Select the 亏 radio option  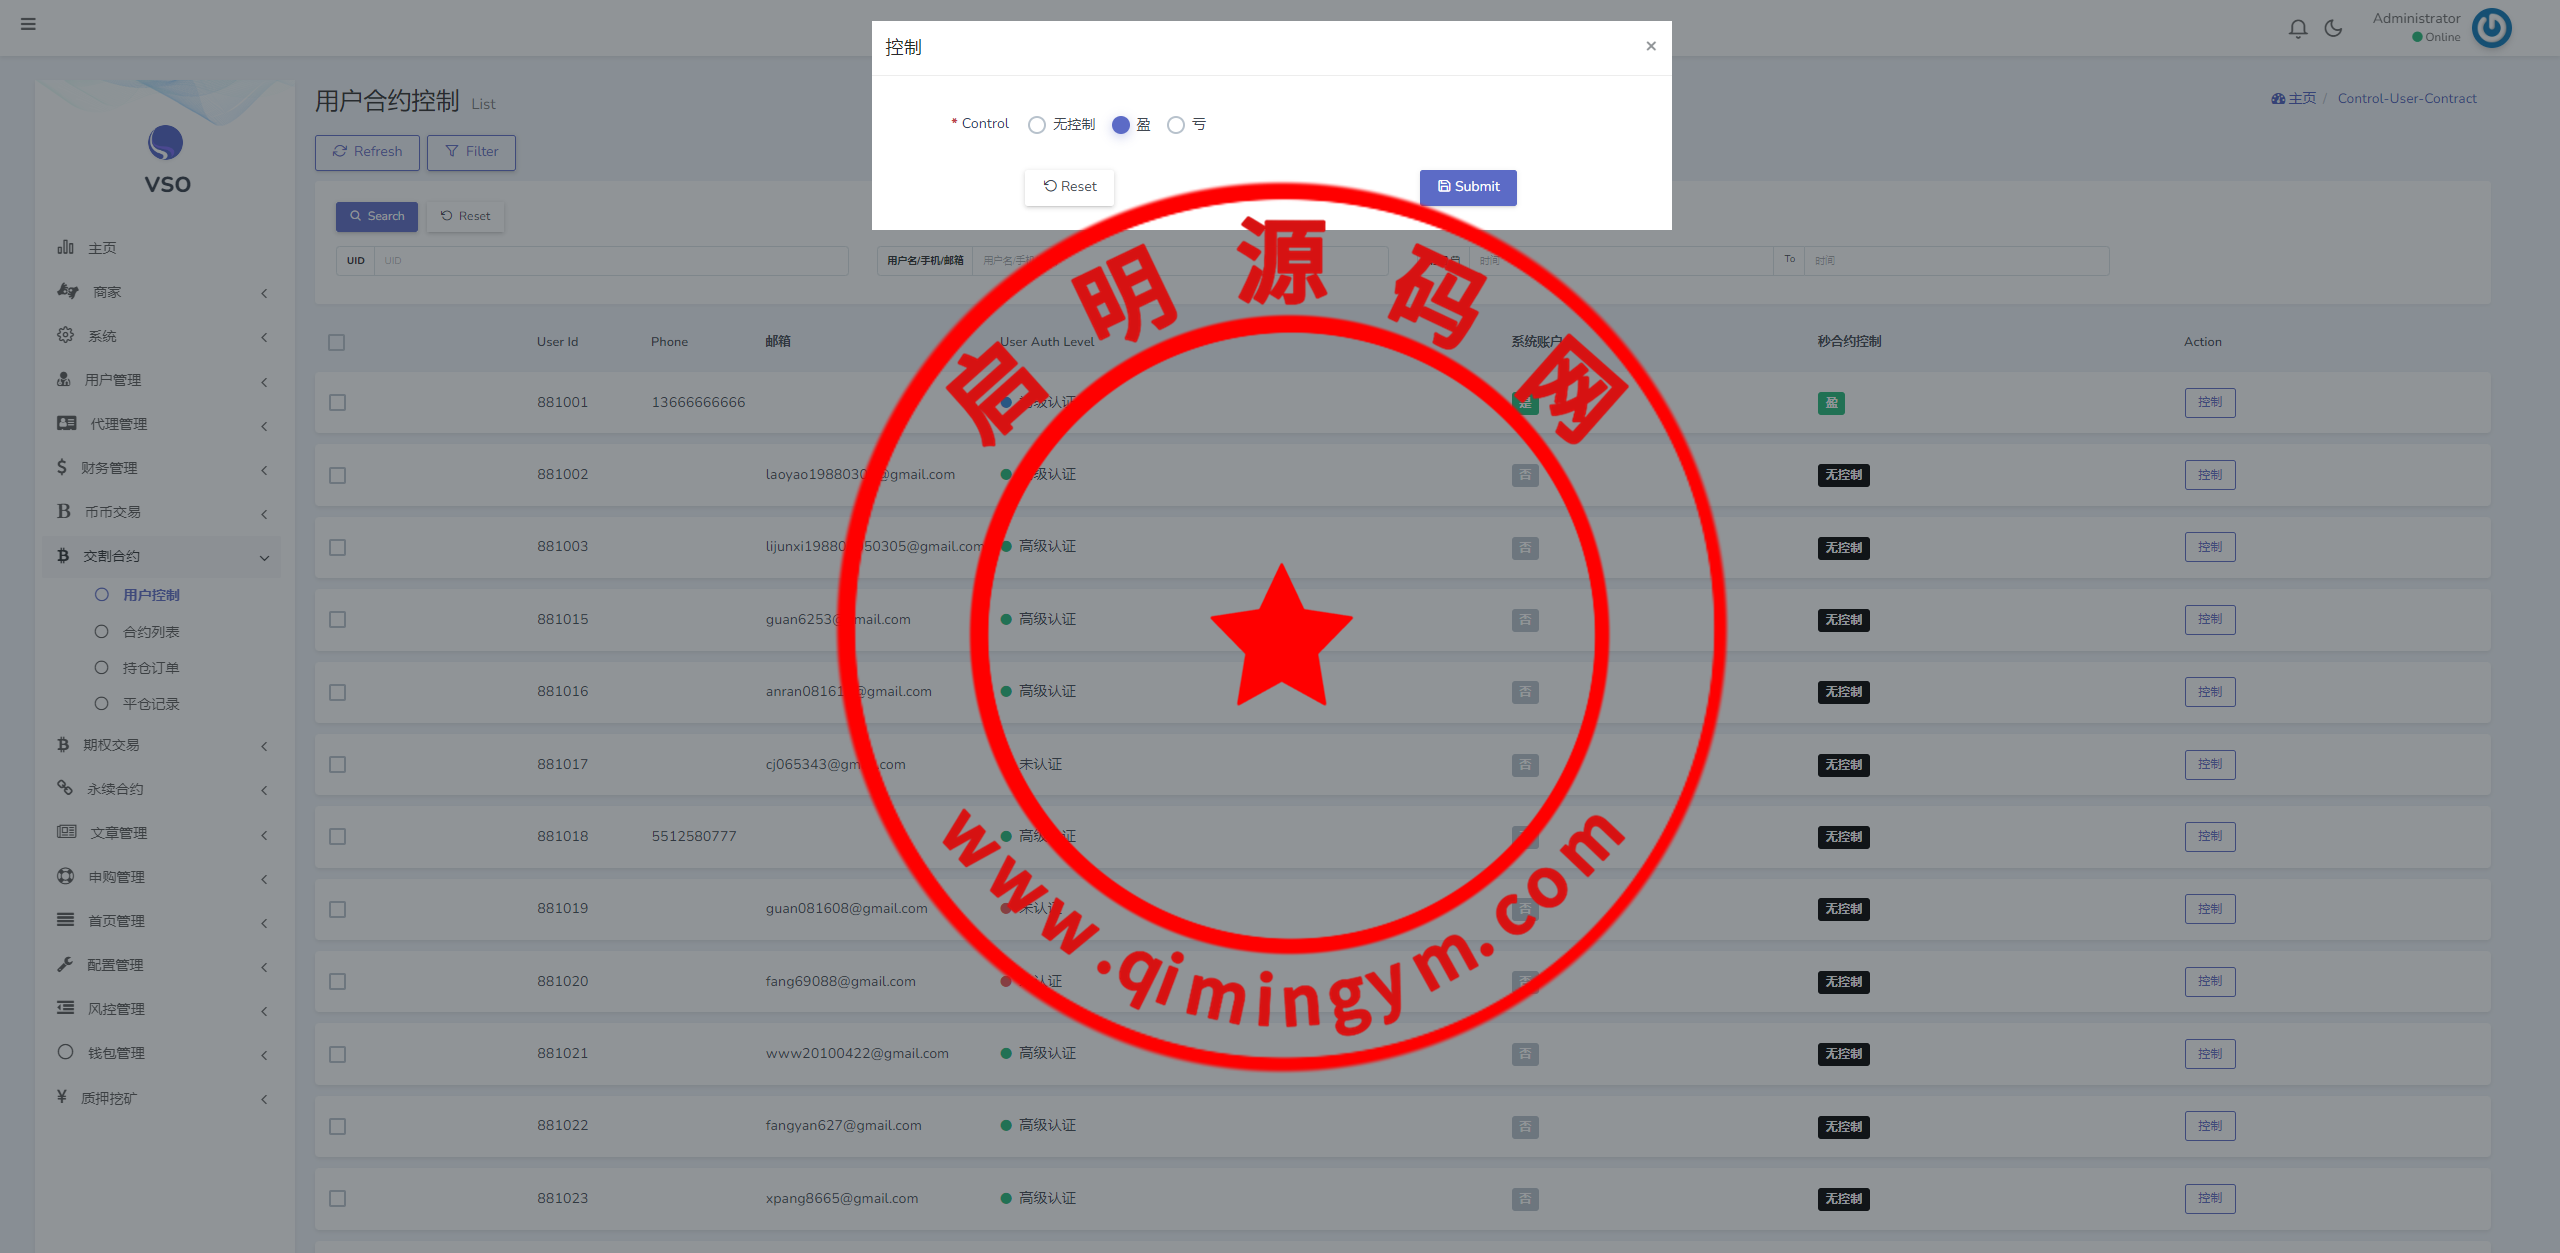(1176, 125)
